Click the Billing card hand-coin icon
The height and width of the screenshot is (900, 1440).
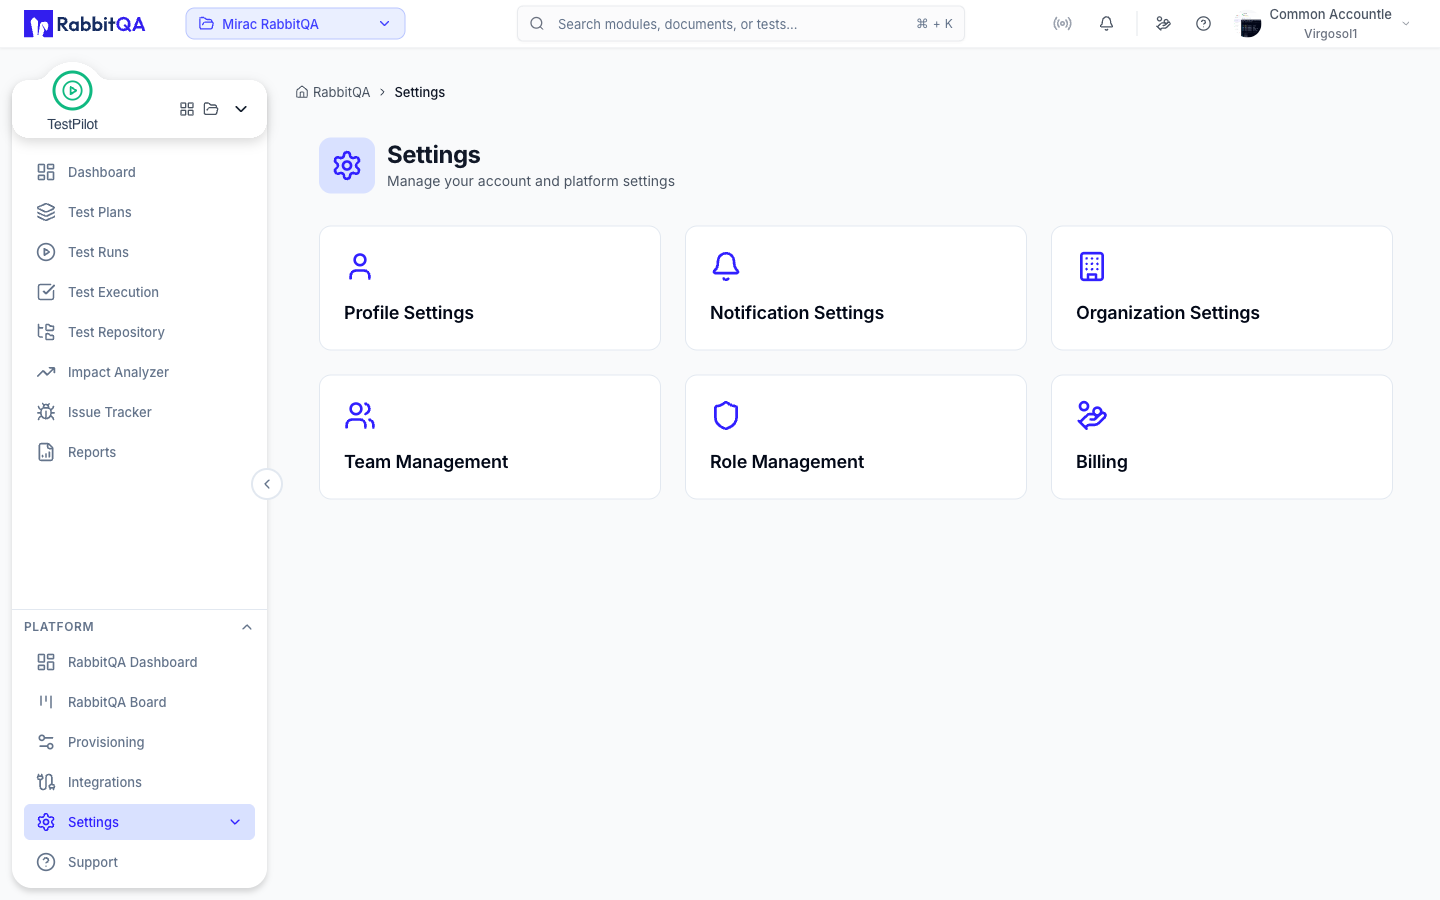1092,415
